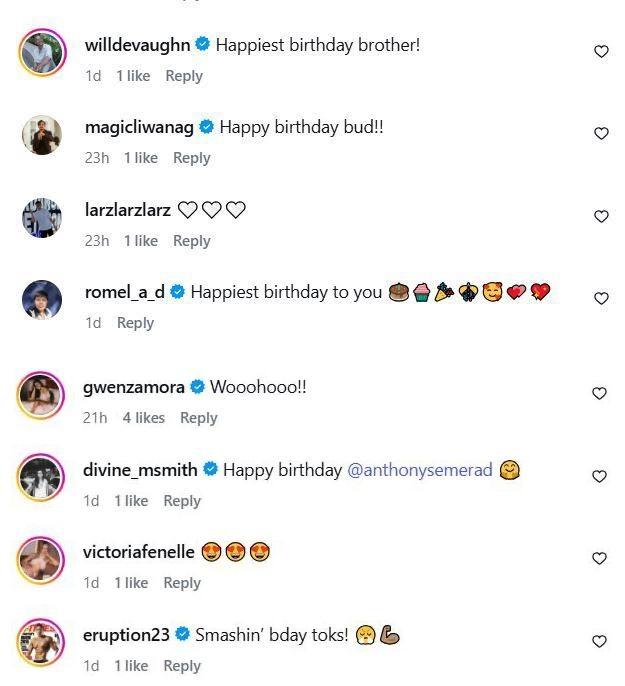This screenshot has width=625, height=686.
Task: Like willdevaughn's comment with the heart
Action: coord(601,51)
